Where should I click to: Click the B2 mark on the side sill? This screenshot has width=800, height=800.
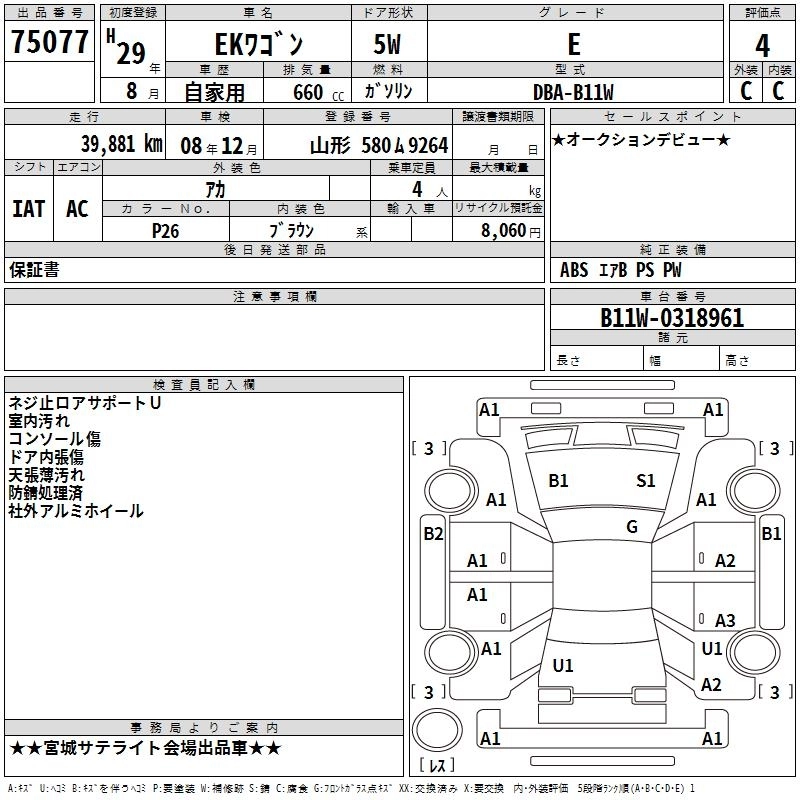433,534
